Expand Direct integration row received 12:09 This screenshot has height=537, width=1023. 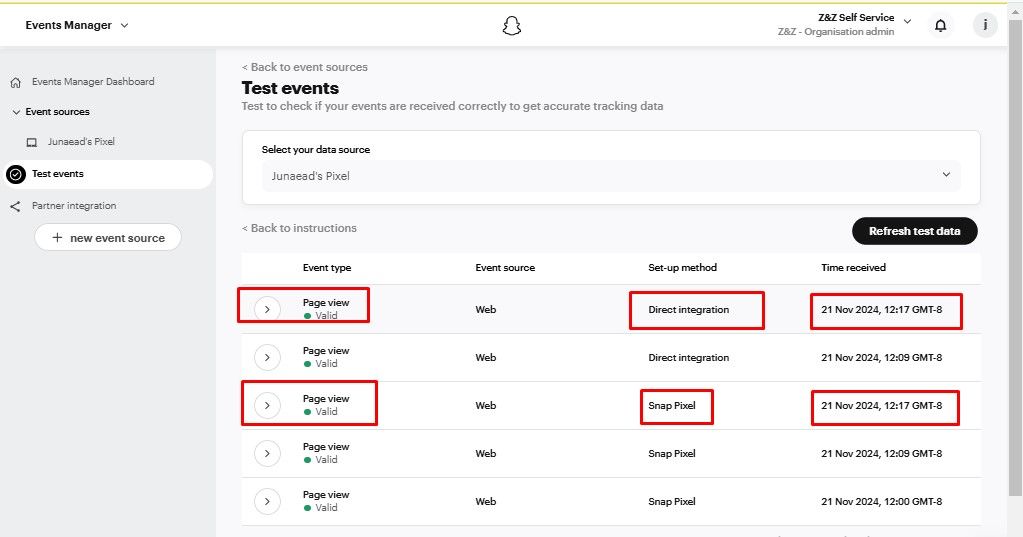(x=267, y=357)
